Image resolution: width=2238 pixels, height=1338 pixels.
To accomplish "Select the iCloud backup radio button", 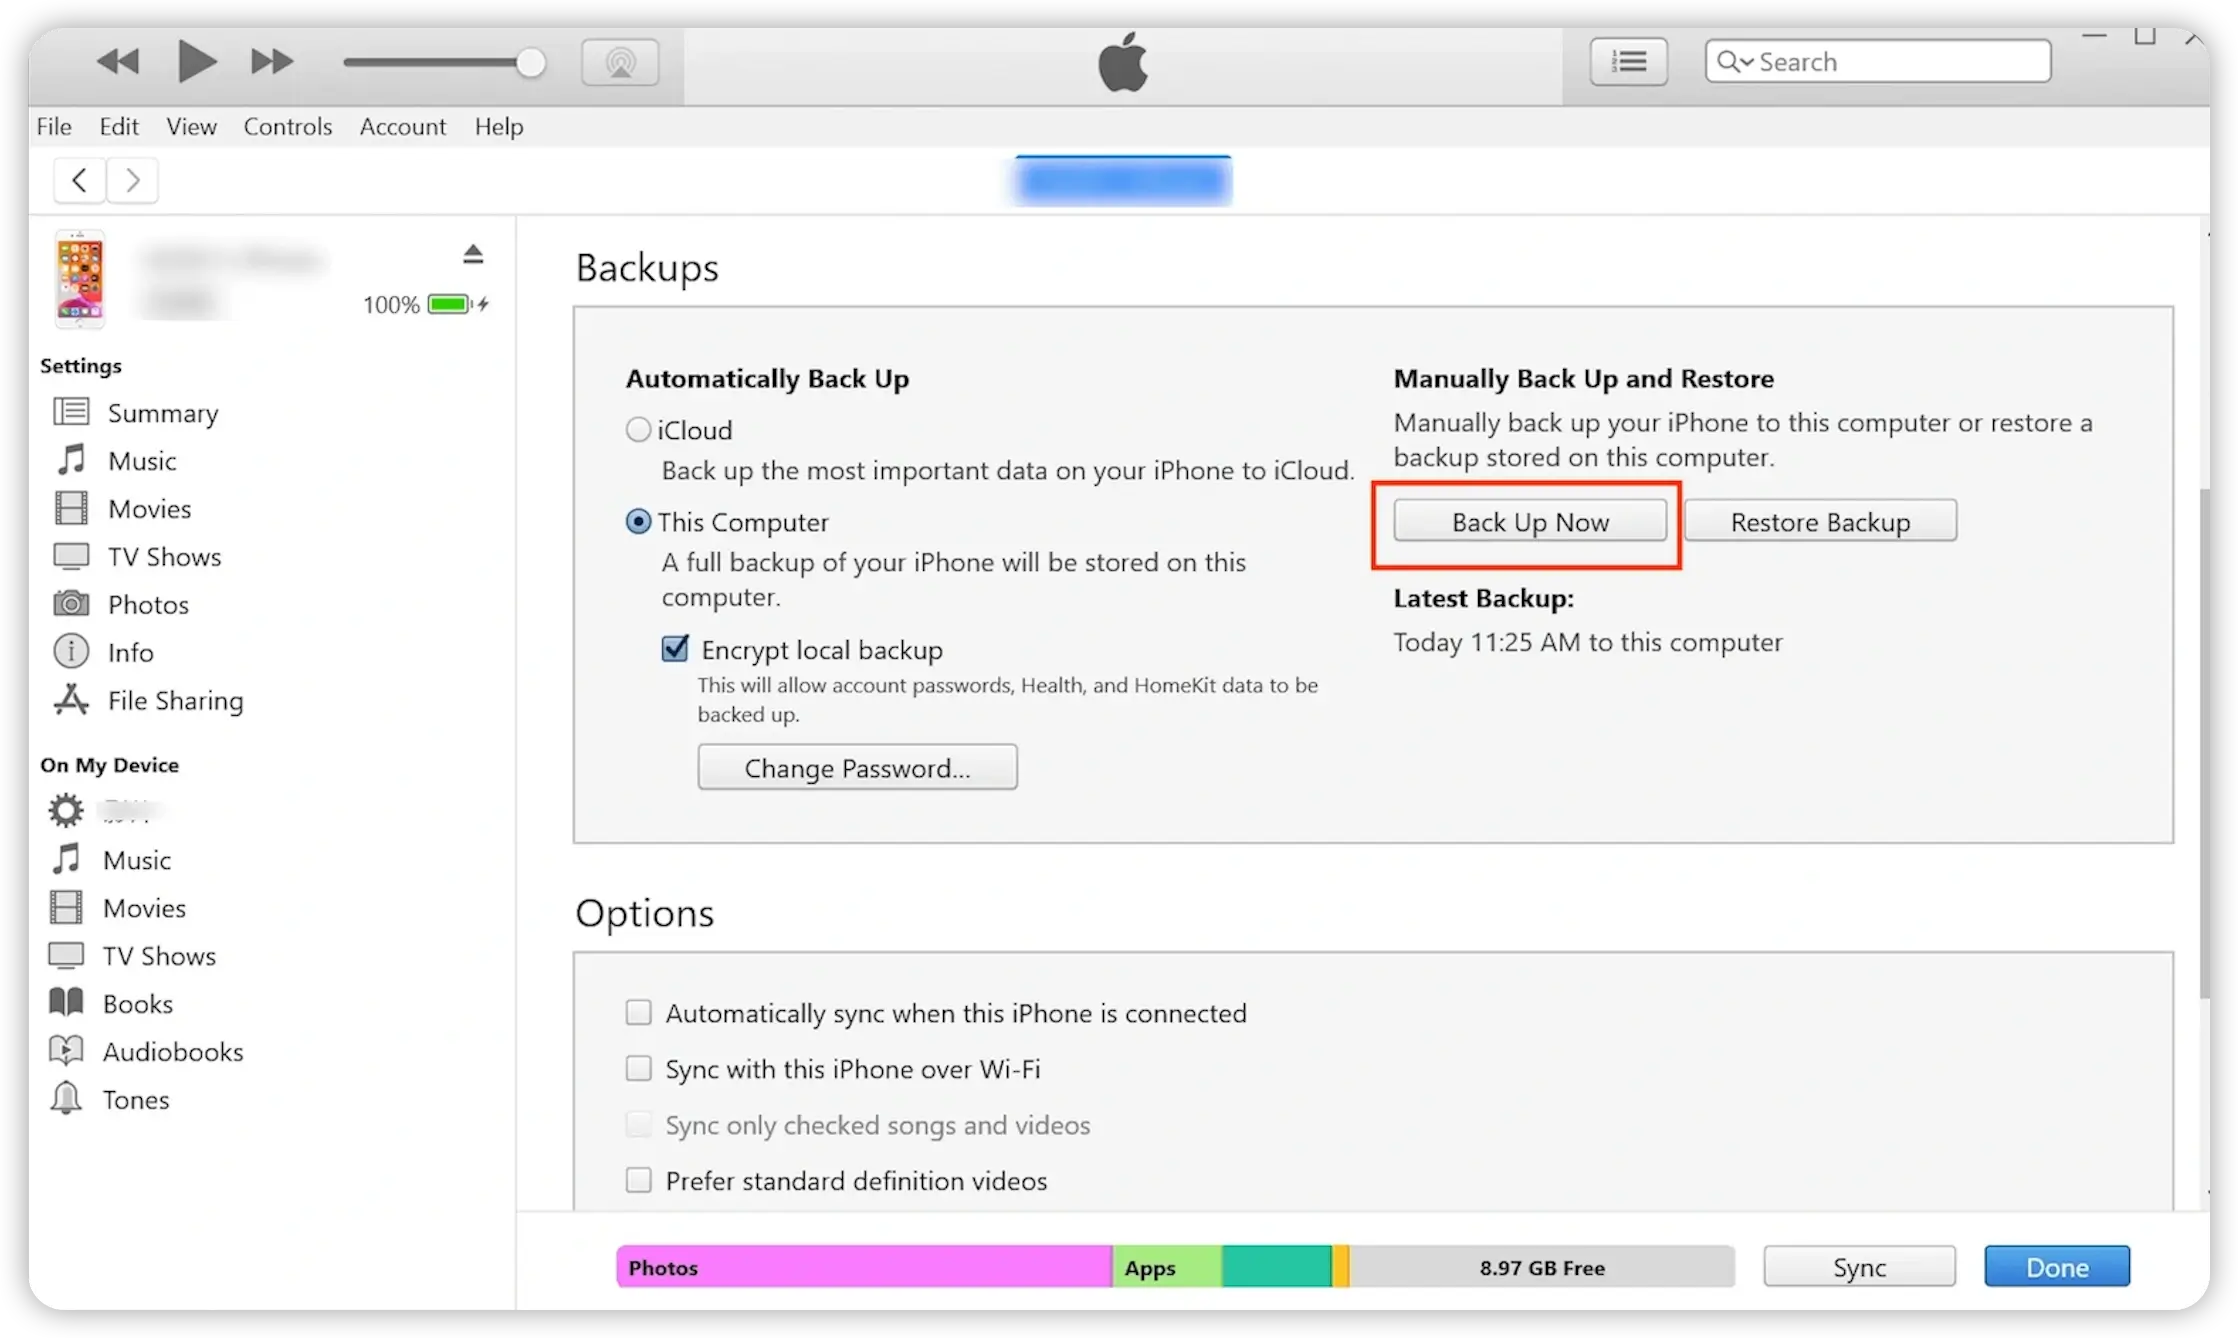I will (638, 429).
